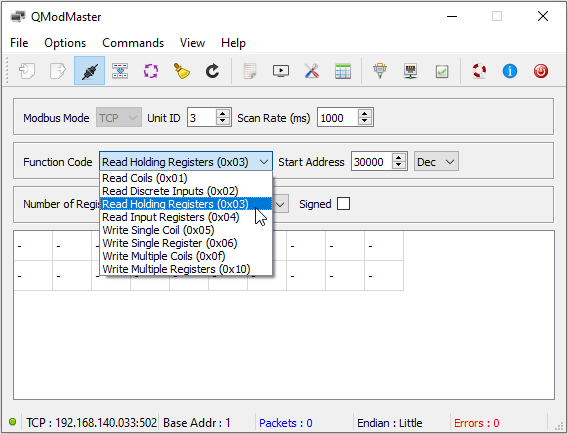Viewport: 568px width, 434px height.
Task: Select Read Input Registers (0x04) option
Action: point(186,217)
